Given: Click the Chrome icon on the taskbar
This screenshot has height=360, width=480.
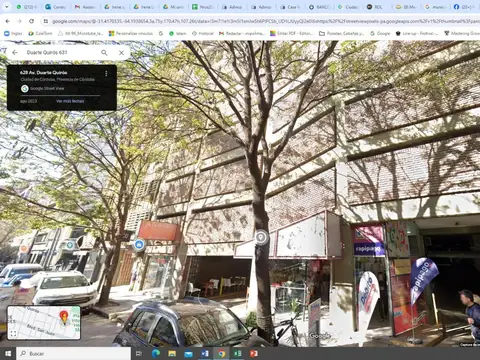Looking at the screenshot, I should 221,353.
